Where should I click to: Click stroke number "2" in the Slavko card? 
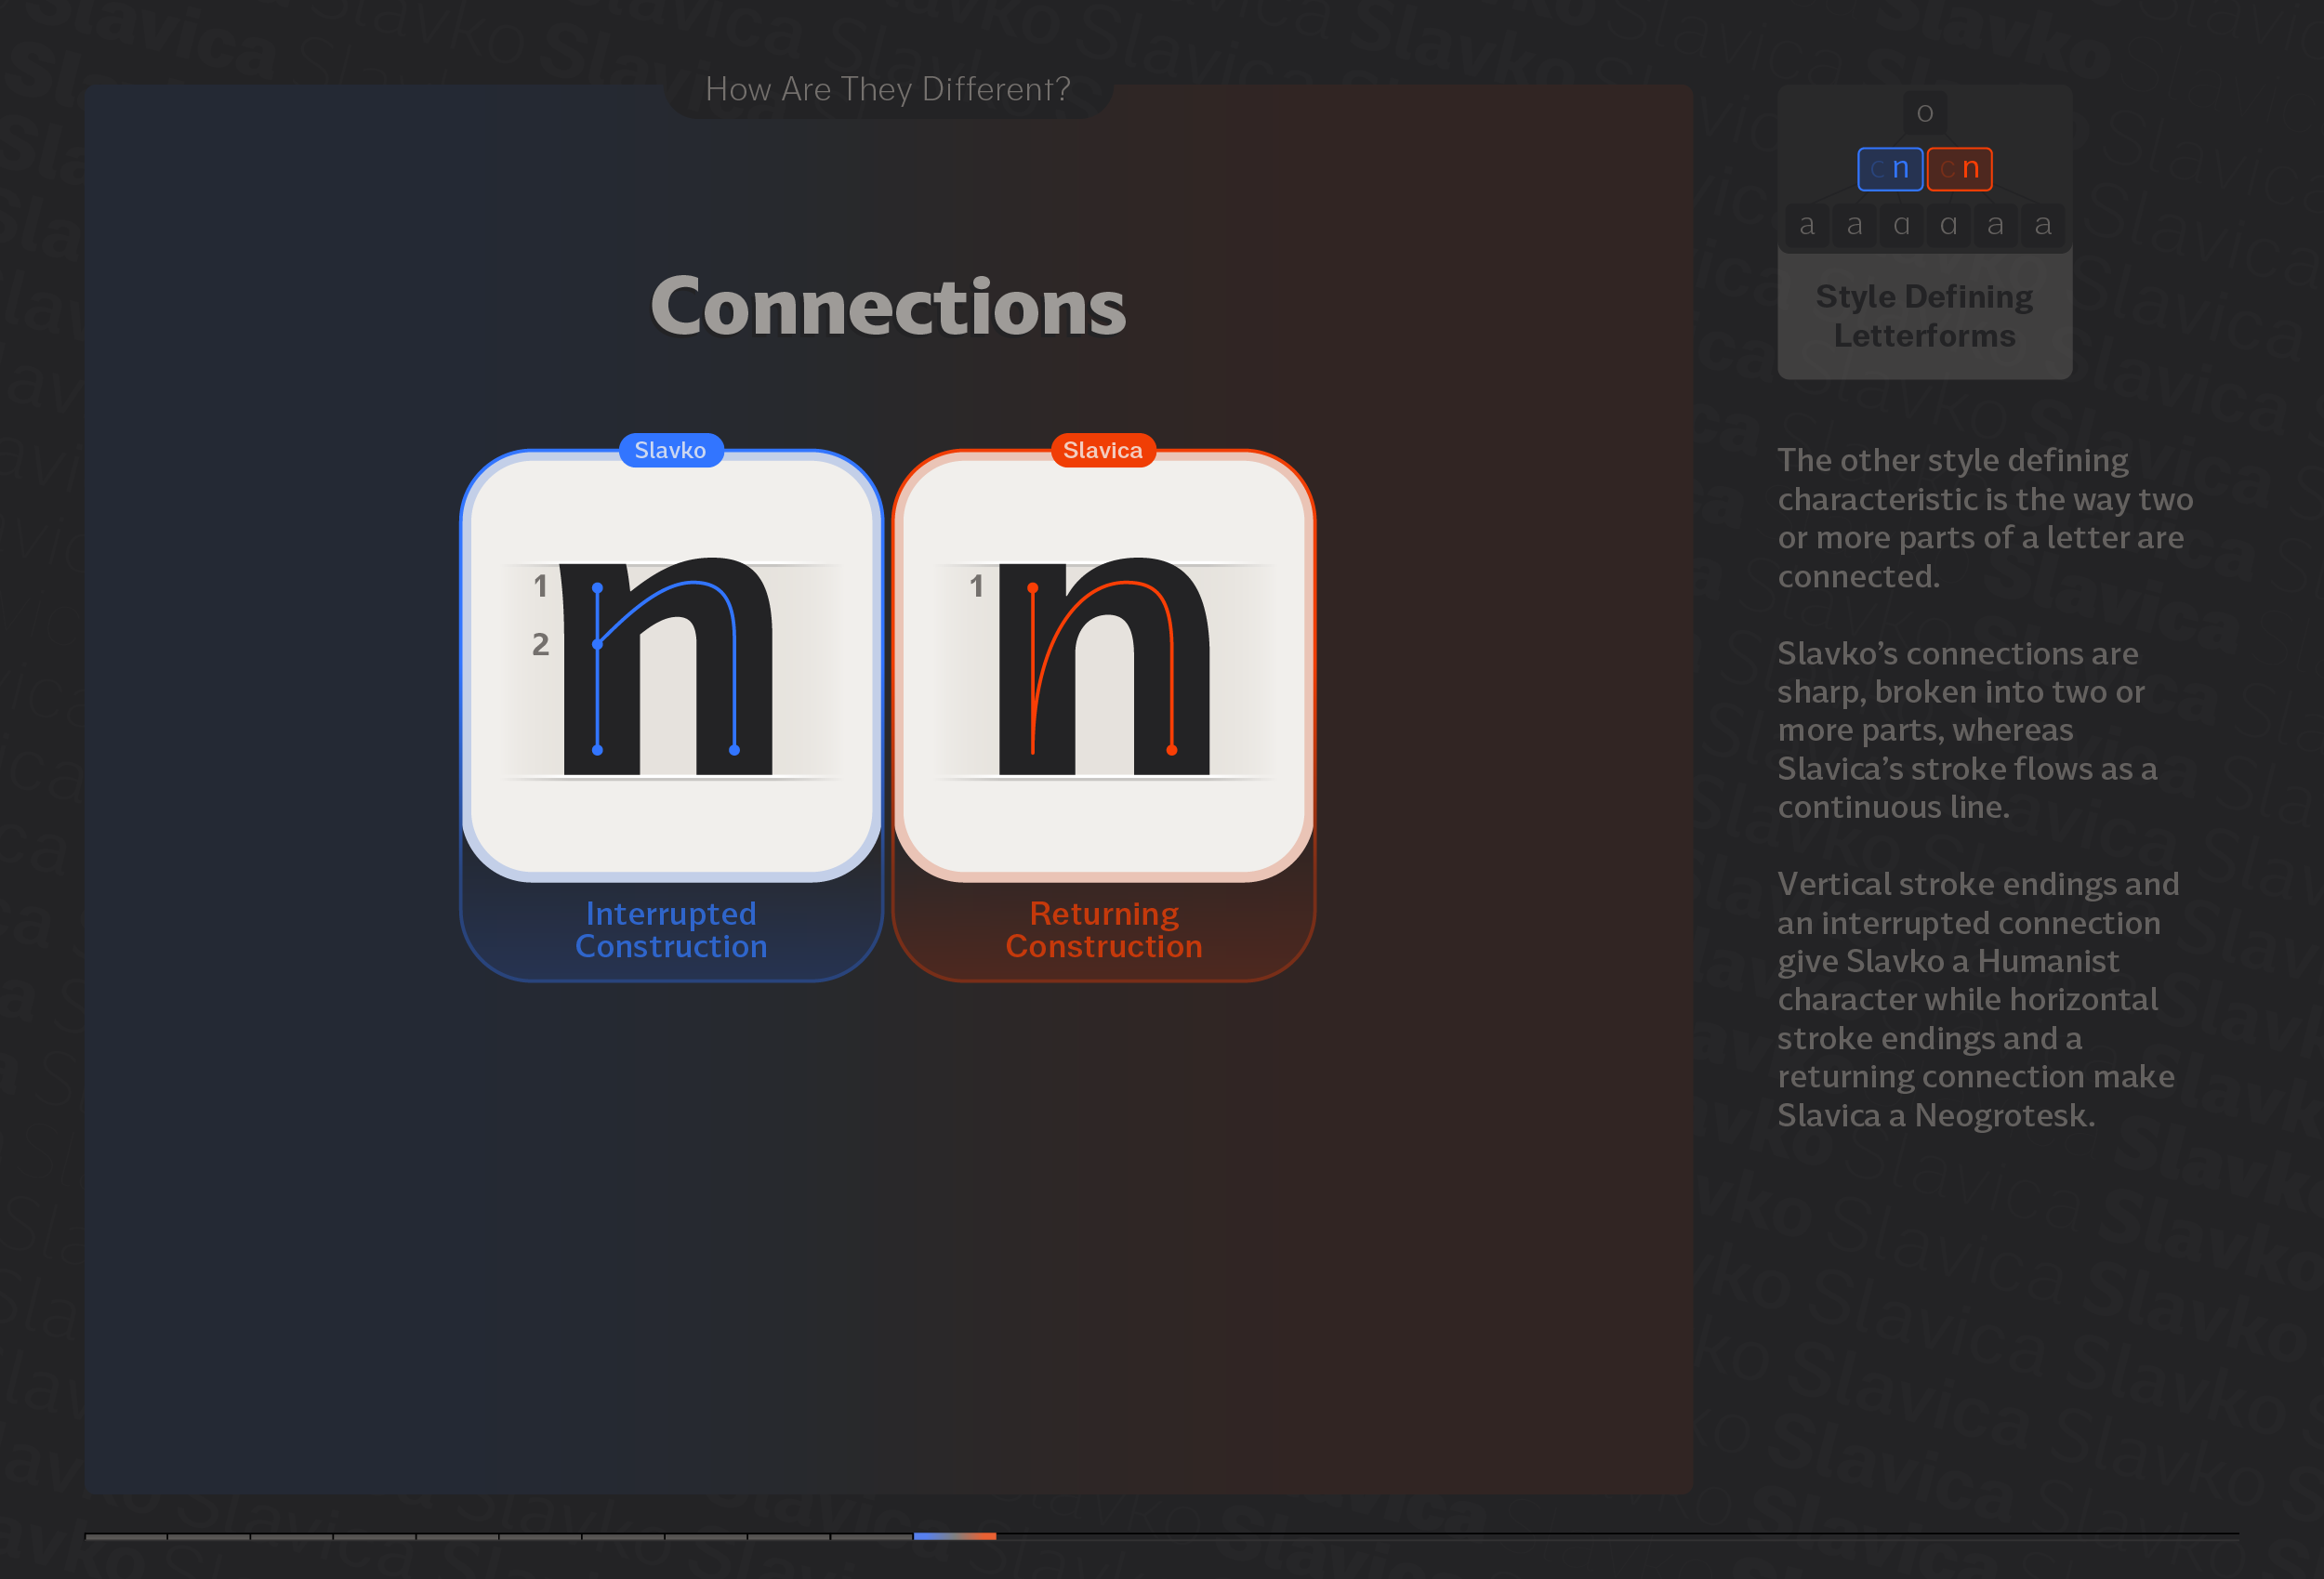(x=540, y=644)
